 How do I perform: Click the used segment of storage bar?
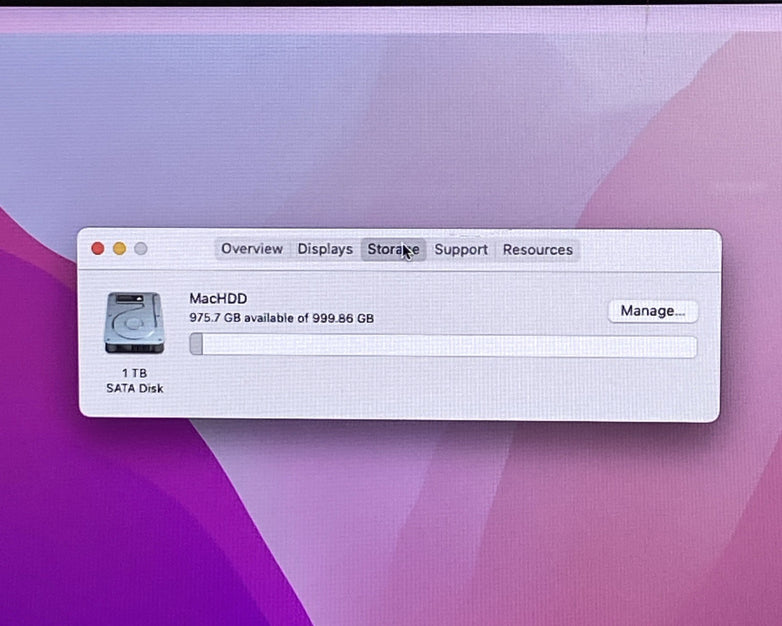[196, 345]
